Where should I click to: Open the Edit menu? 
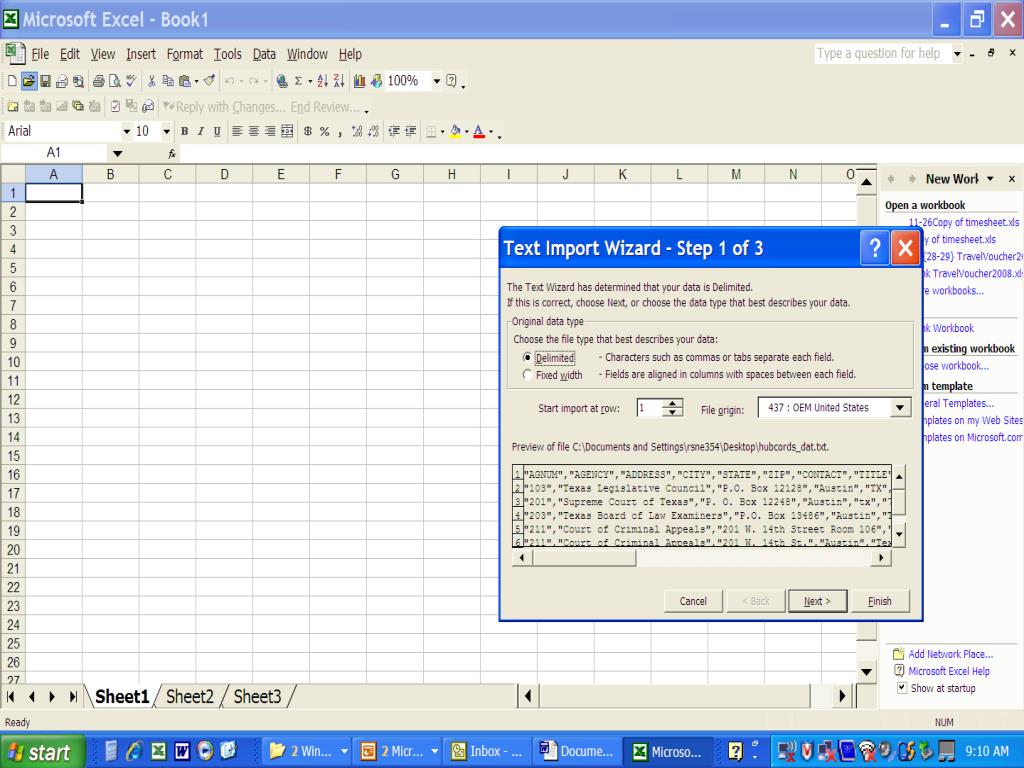70,54
